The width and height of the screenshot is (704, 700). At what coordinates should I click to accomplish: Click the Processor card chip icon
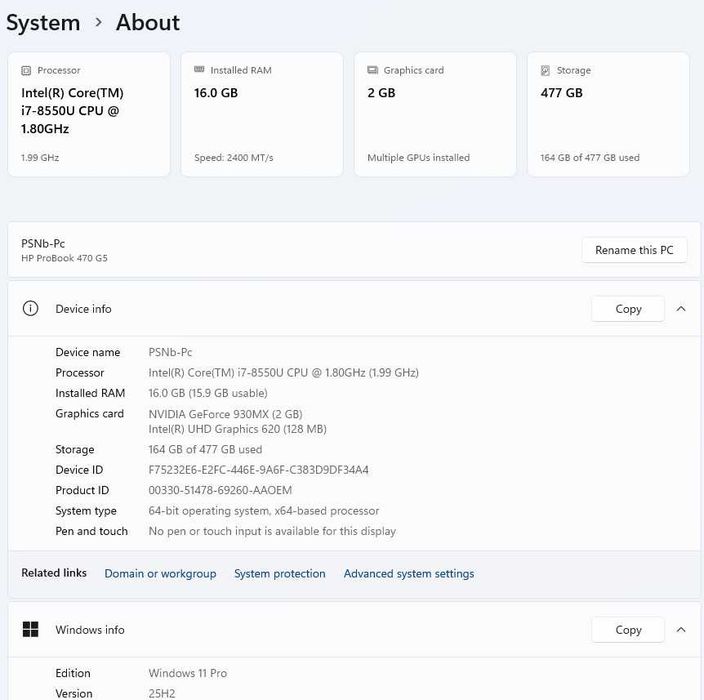[26, 70]
